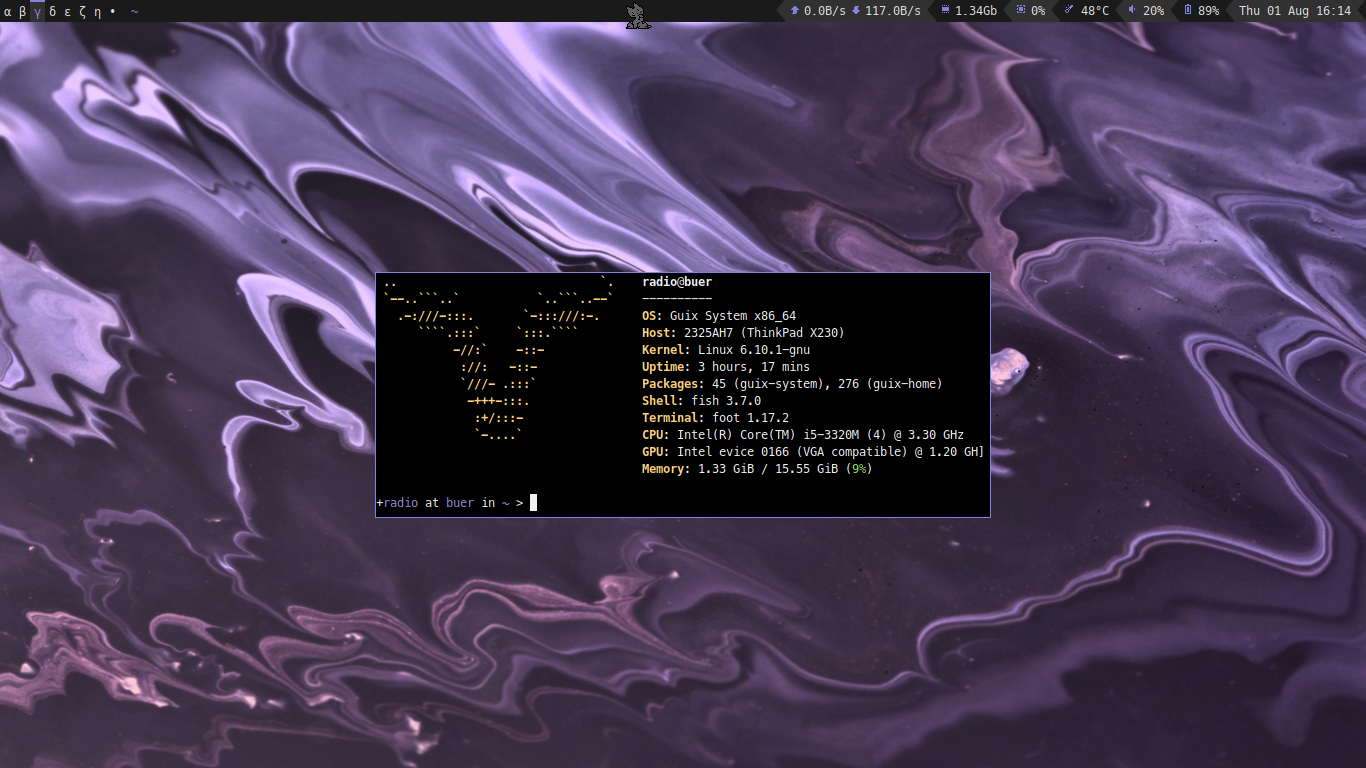Click the 89% battery level
Image resolution: width=1366 pixels, height=768 pixels.
coord(1208,11)
